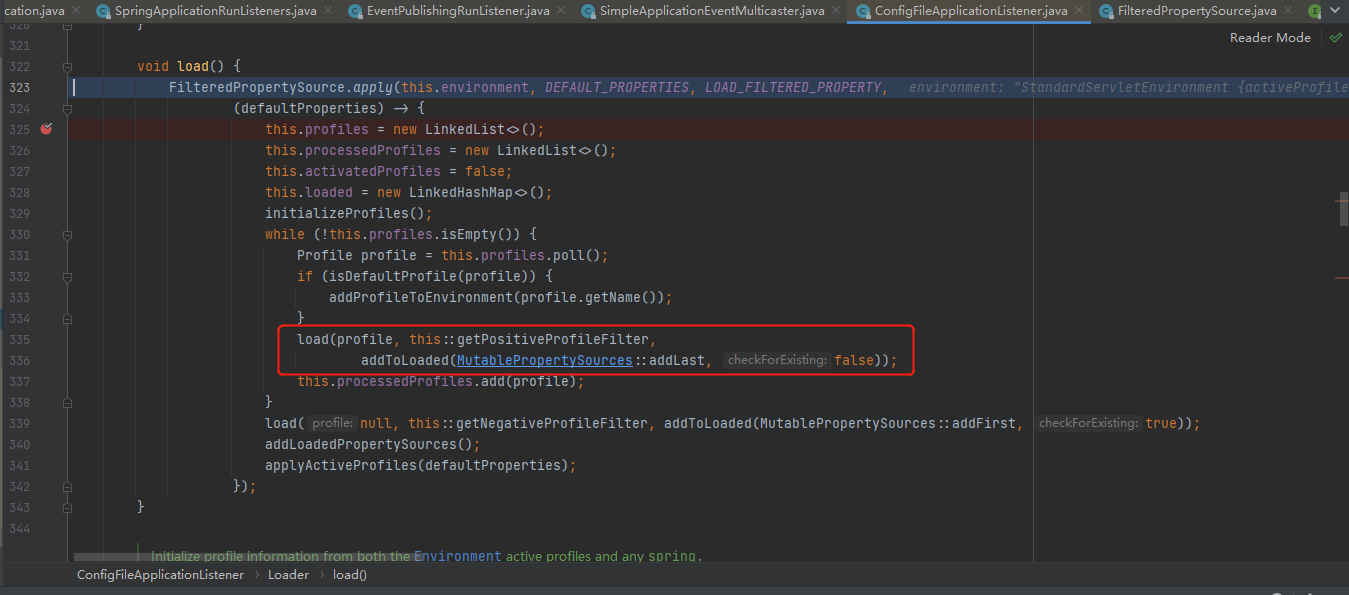Toggle Reader Mode in the editor
1349x595 pixels.
pyautogui.click(x=1269, y=38)
